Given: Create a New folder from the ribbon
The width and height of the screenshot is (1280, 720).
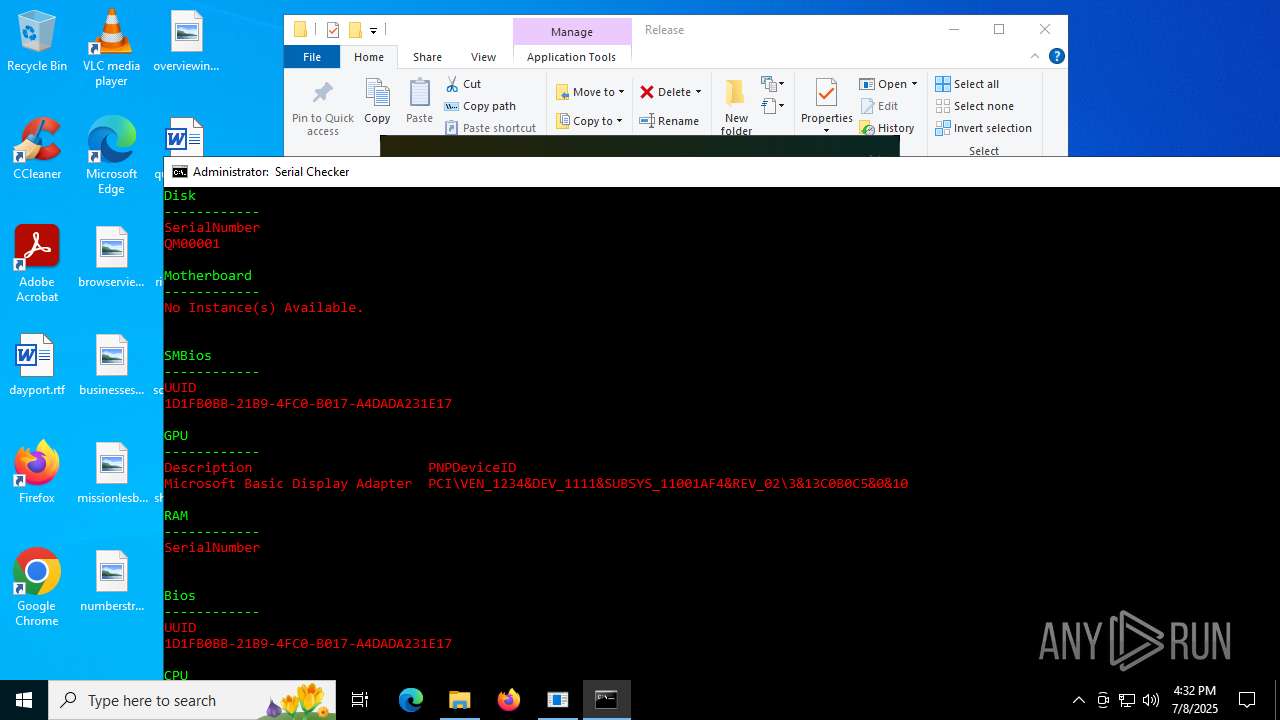Looking at the screenshot, I should coord(736,108).
